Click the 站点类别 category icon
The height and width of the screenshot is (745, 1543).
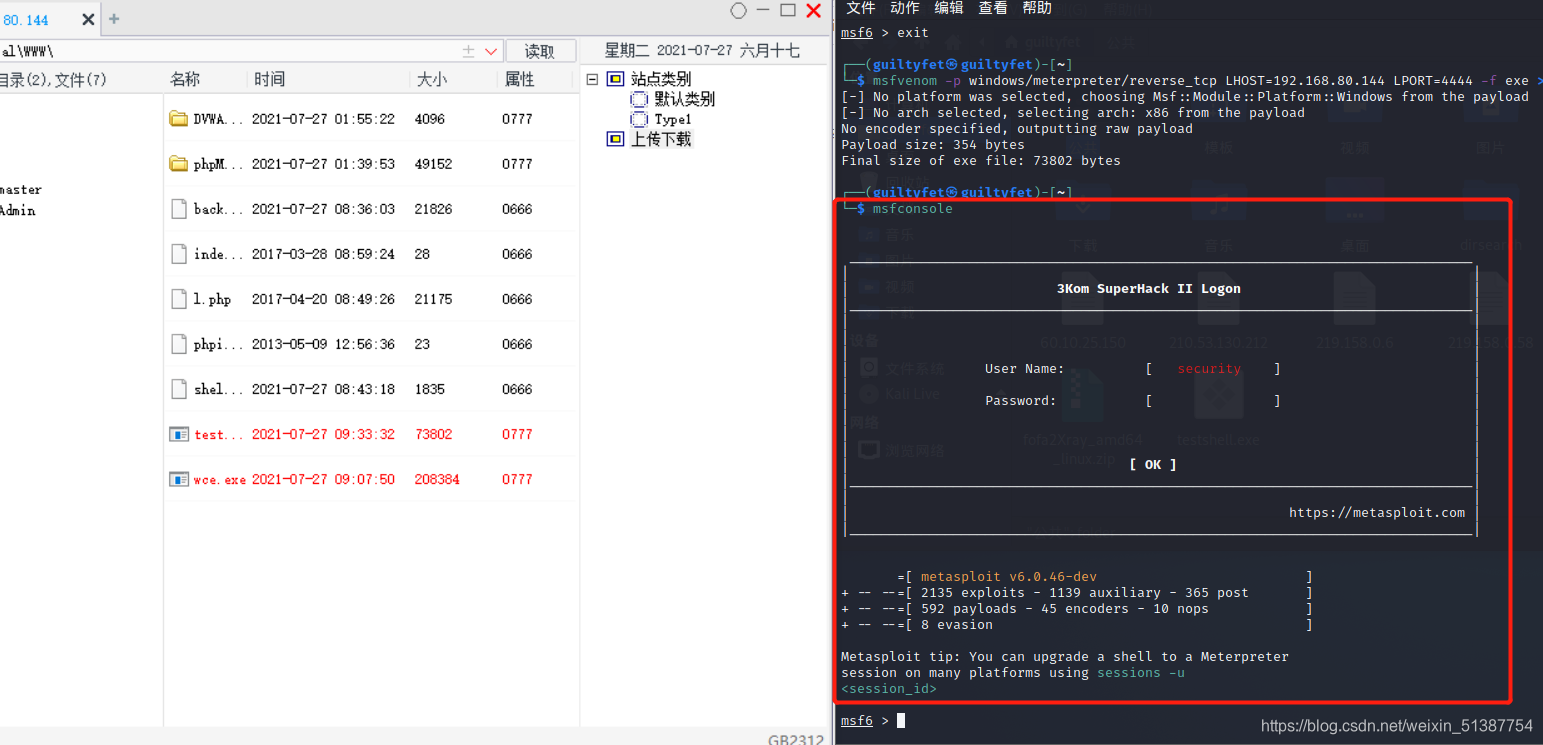pyautogui.click(x=615, y=79)
